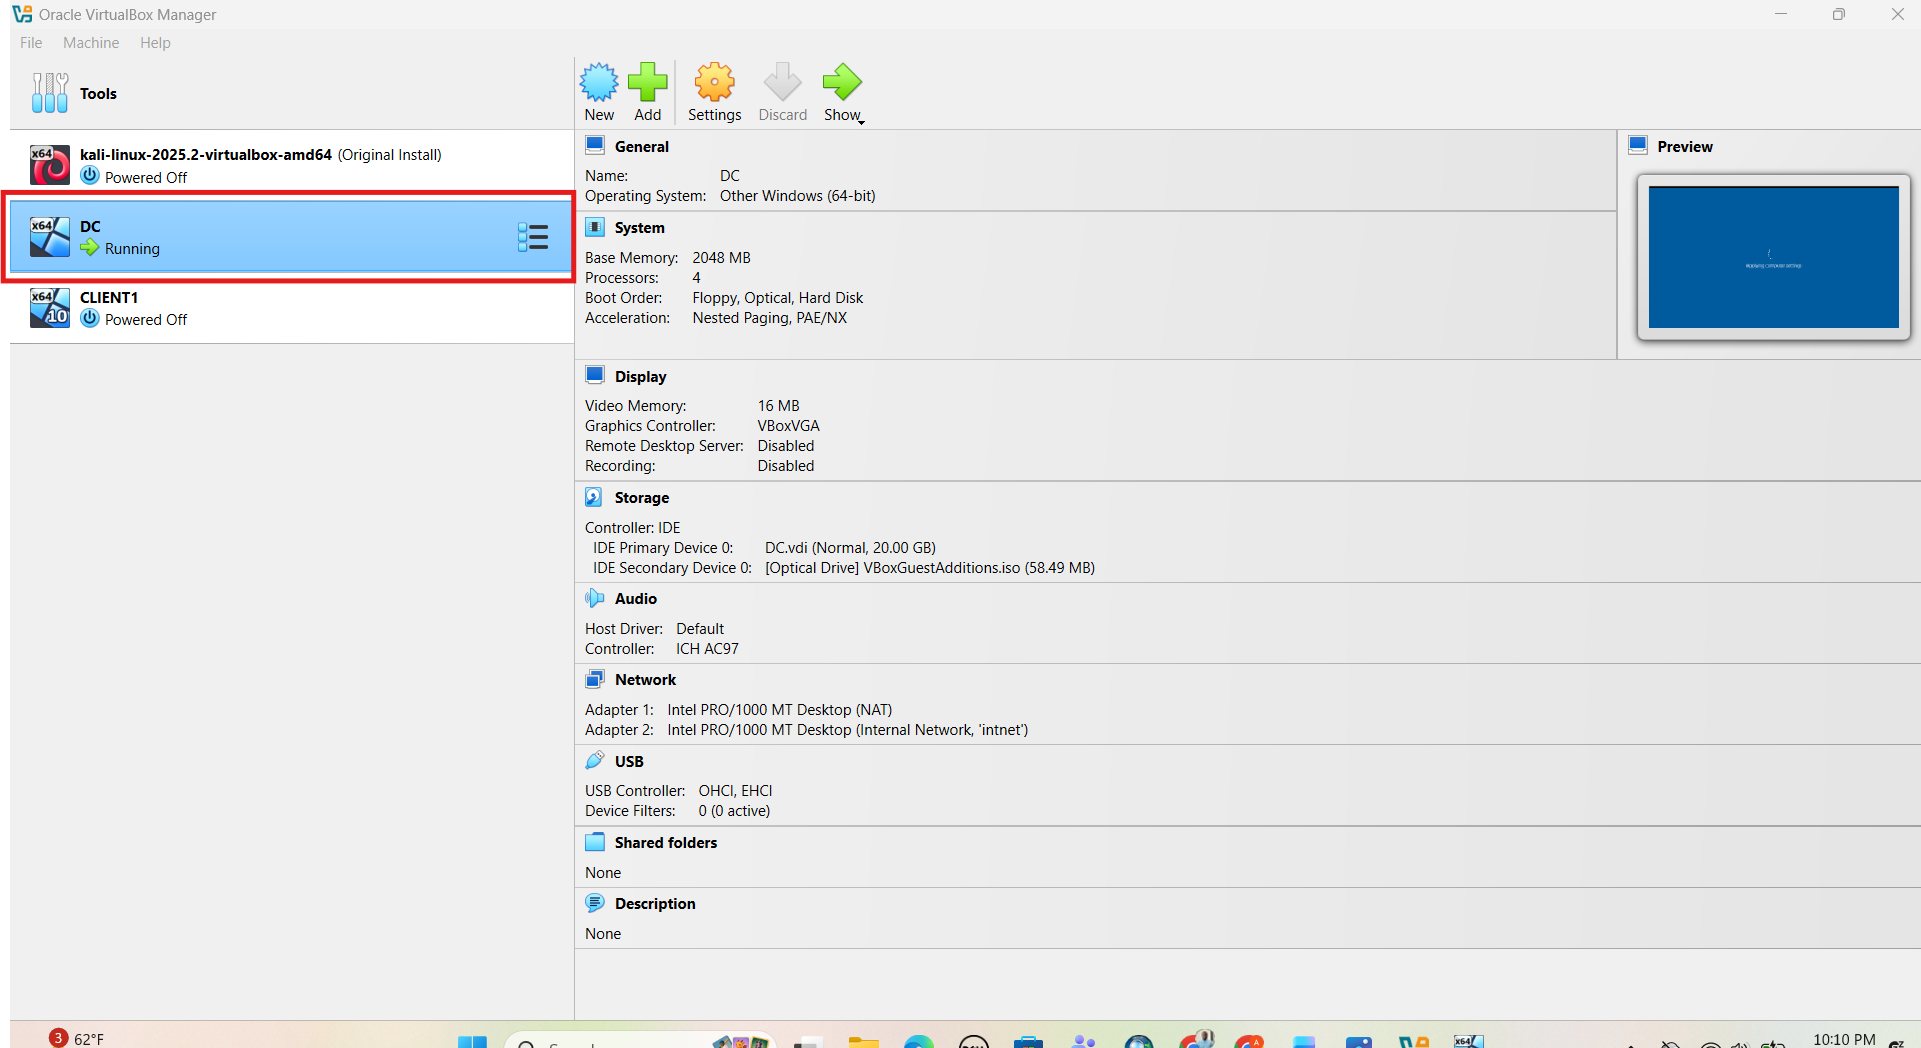1921x1048 pixels.
Task: Click the Storage section disk icon
Action: click(594, 497)
